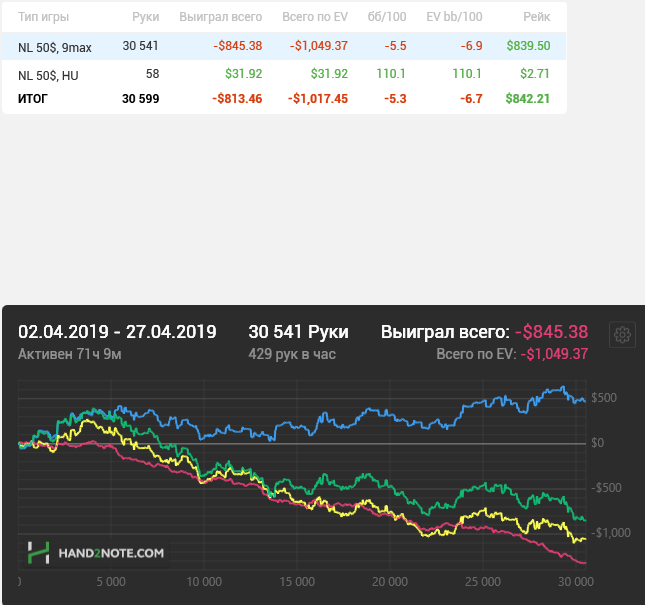Click the -6.7 total EV bb/100 cell

point(471,99)
